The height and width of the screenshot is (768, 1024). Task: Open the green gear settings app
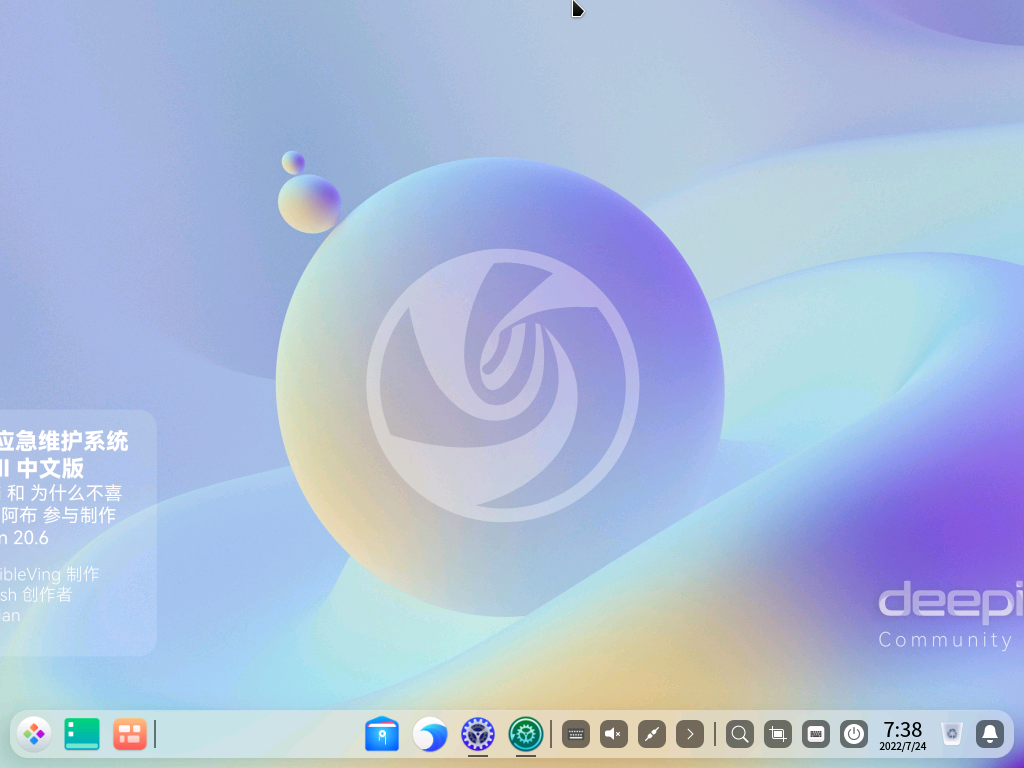coord(526,734)
